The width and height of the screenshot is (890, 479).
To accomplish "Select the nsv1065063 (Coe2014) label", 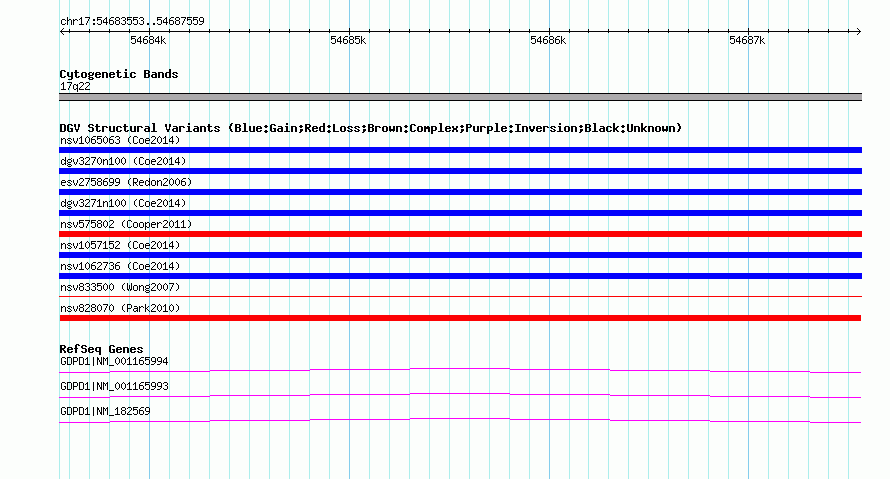I will click(x=120, y=140).
